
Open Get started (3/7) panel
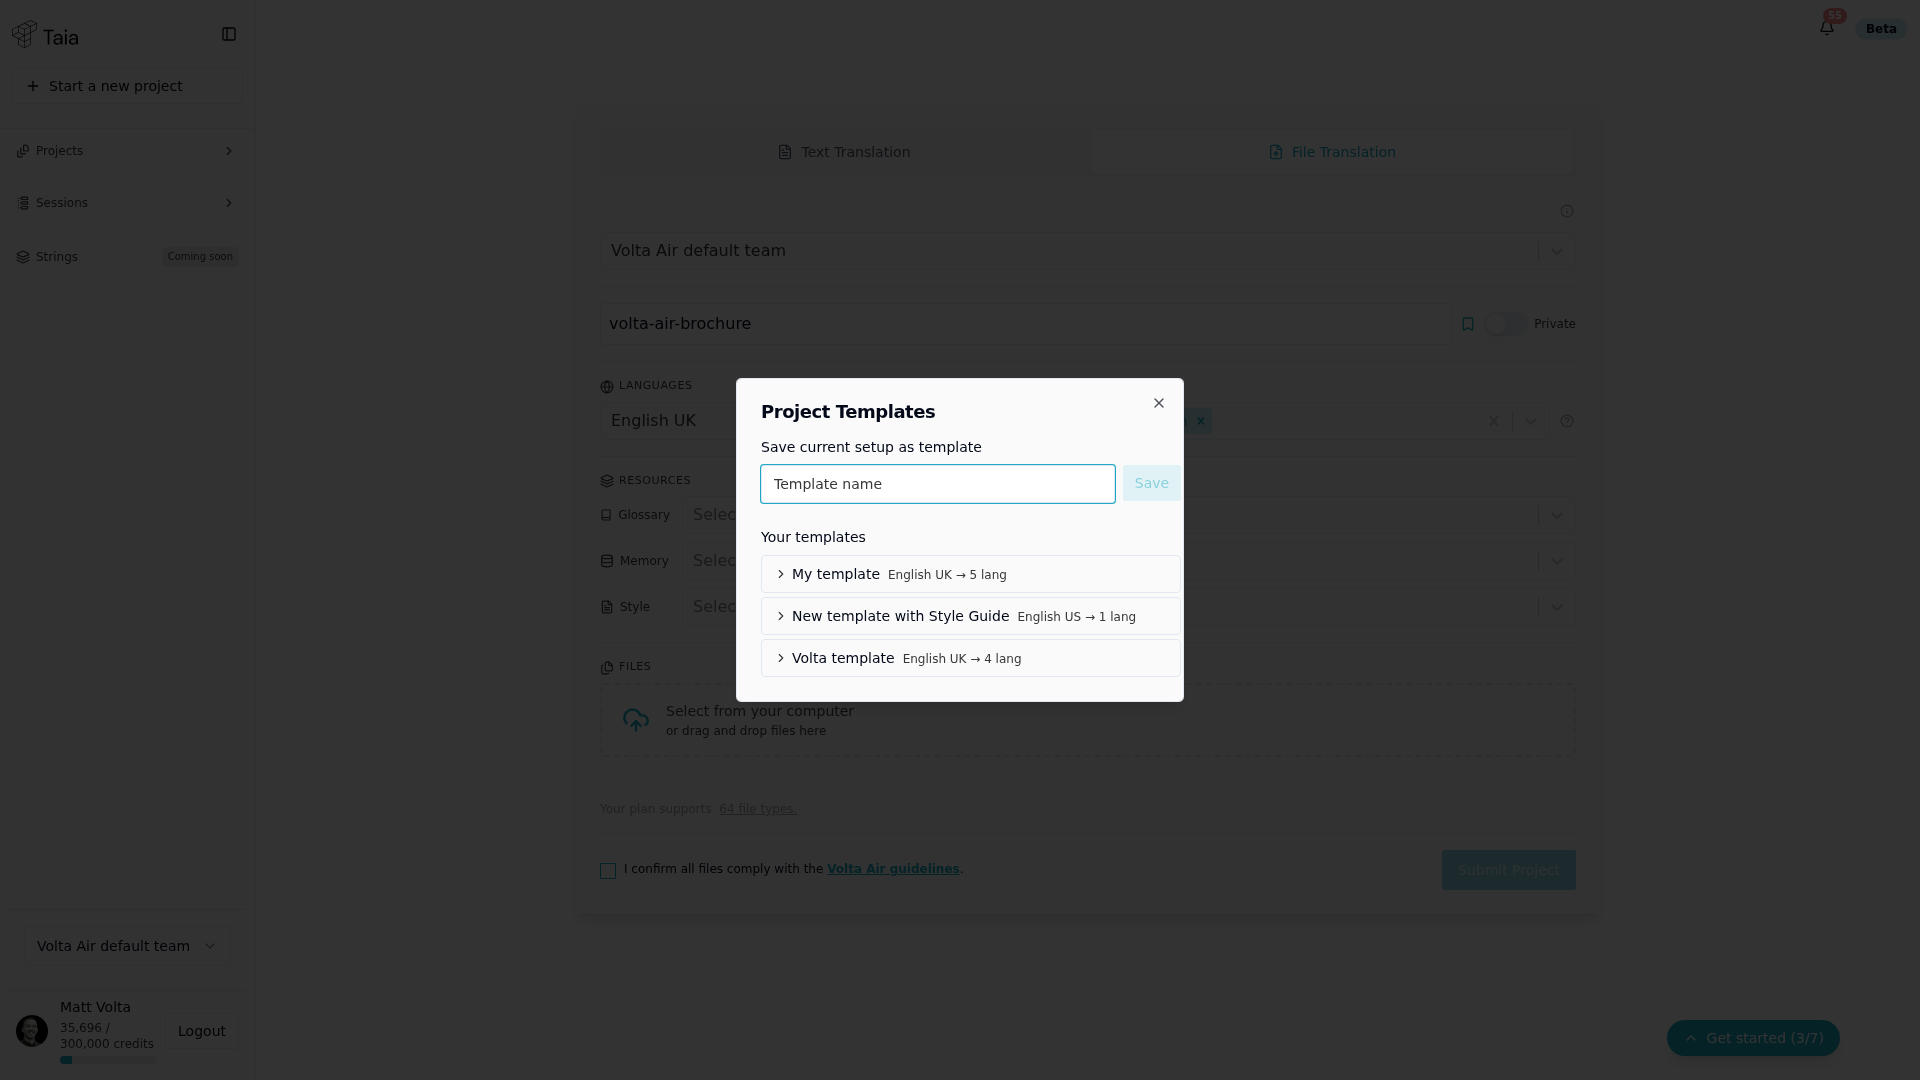click(x=1753, y=1038)
